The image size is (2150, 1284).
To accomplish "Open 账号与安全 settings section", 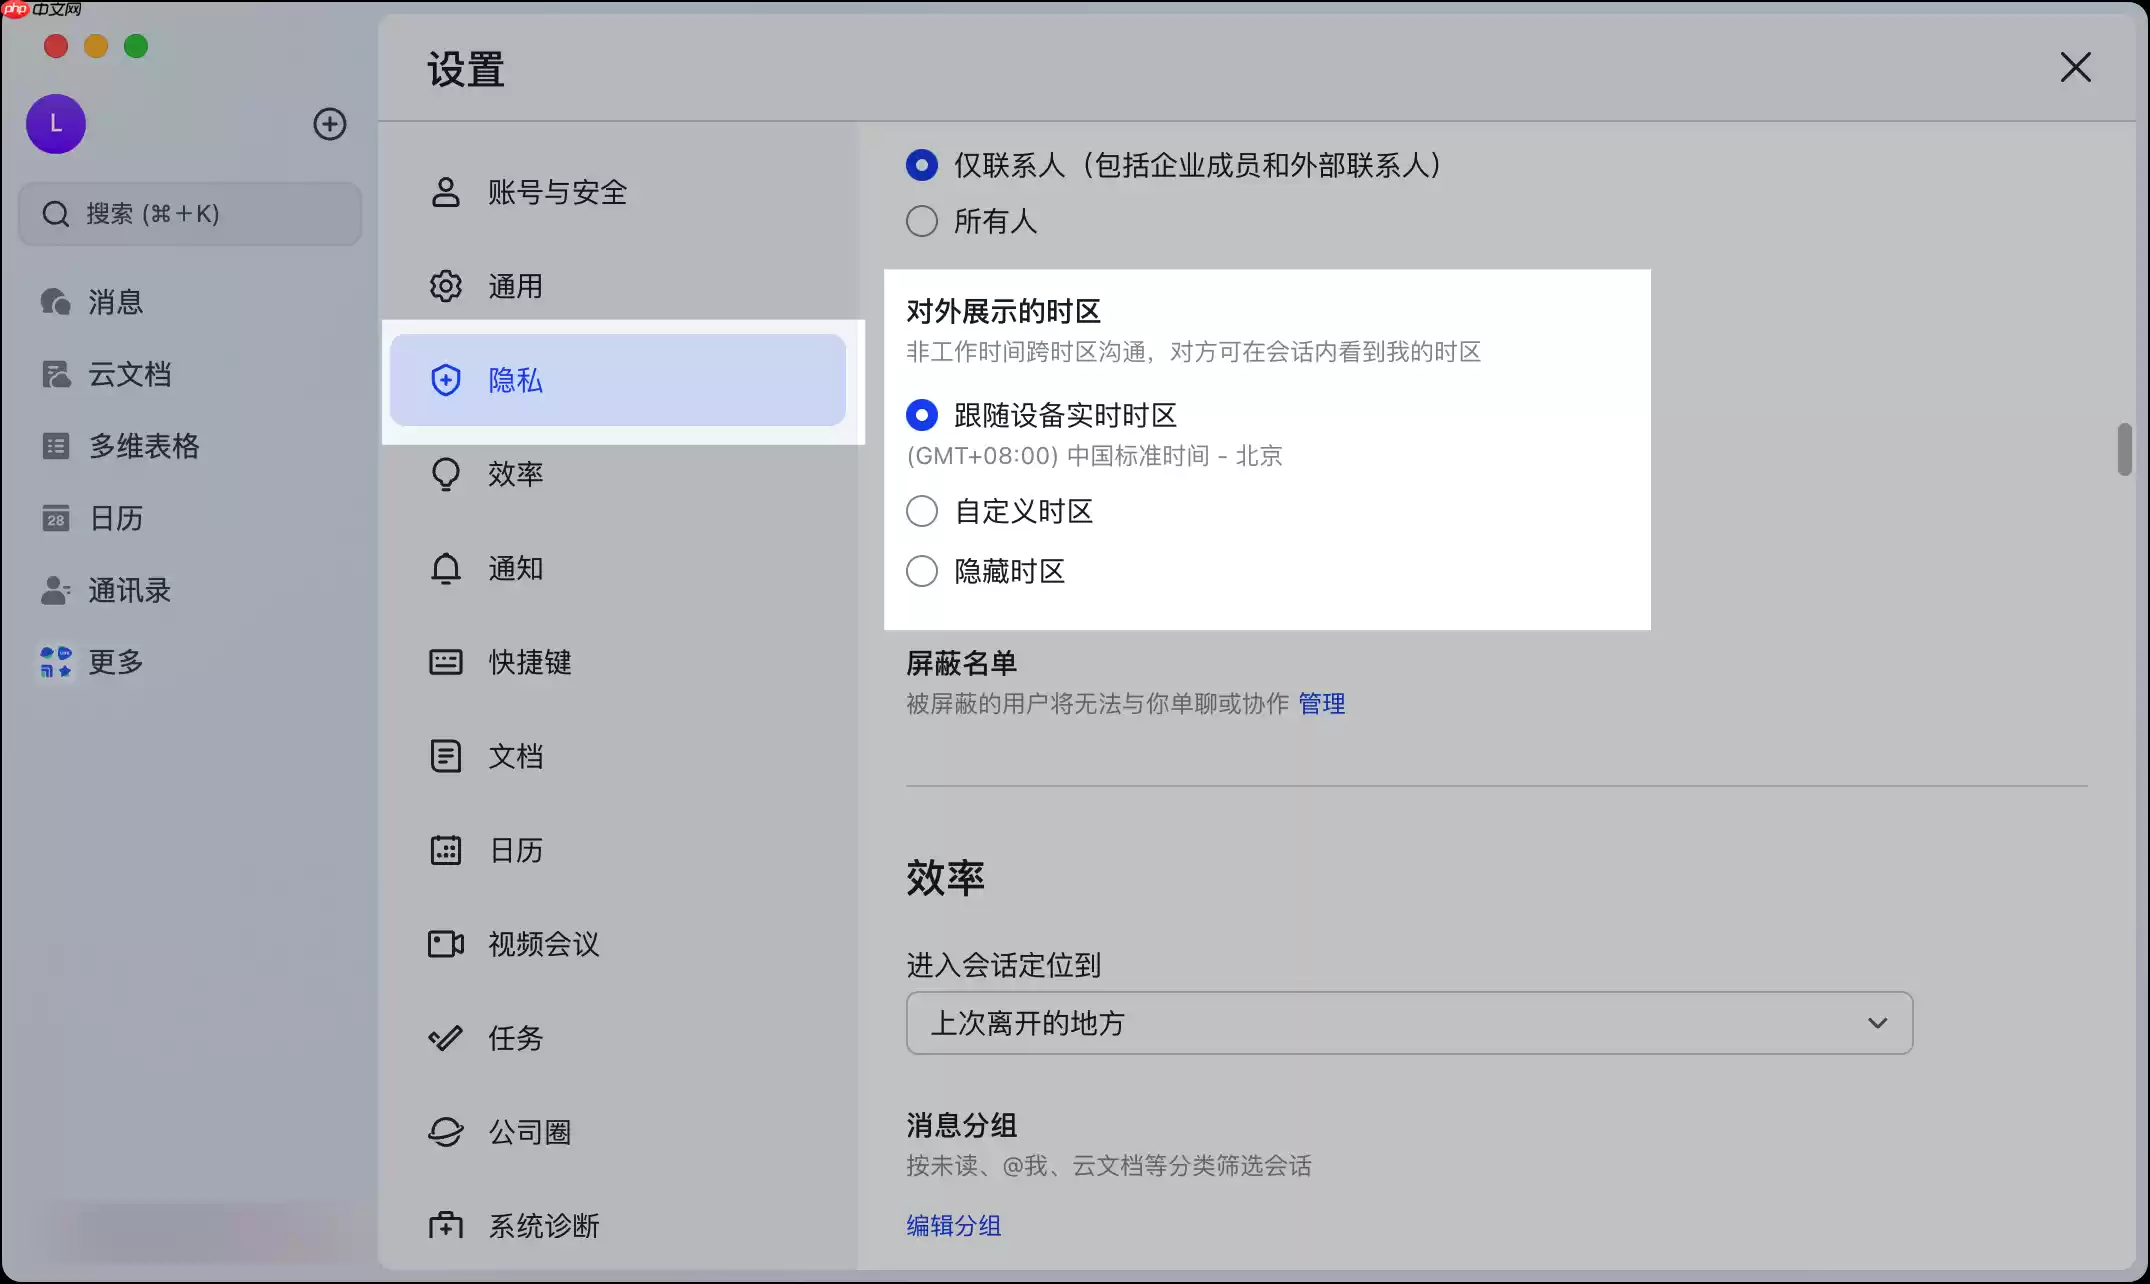I will pyautogui.click(x=557, y=192).
